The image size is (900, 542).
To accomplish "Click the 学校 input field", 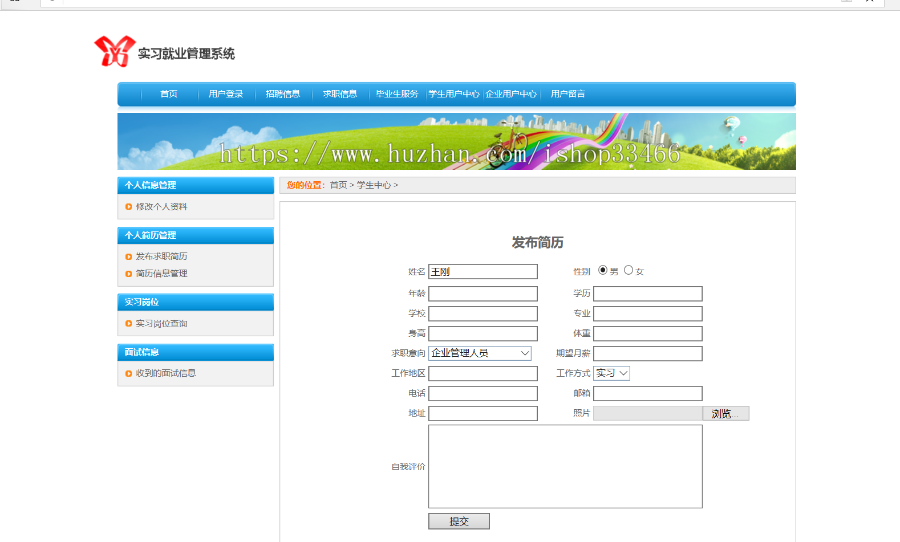I will click(x=483, y=313).
